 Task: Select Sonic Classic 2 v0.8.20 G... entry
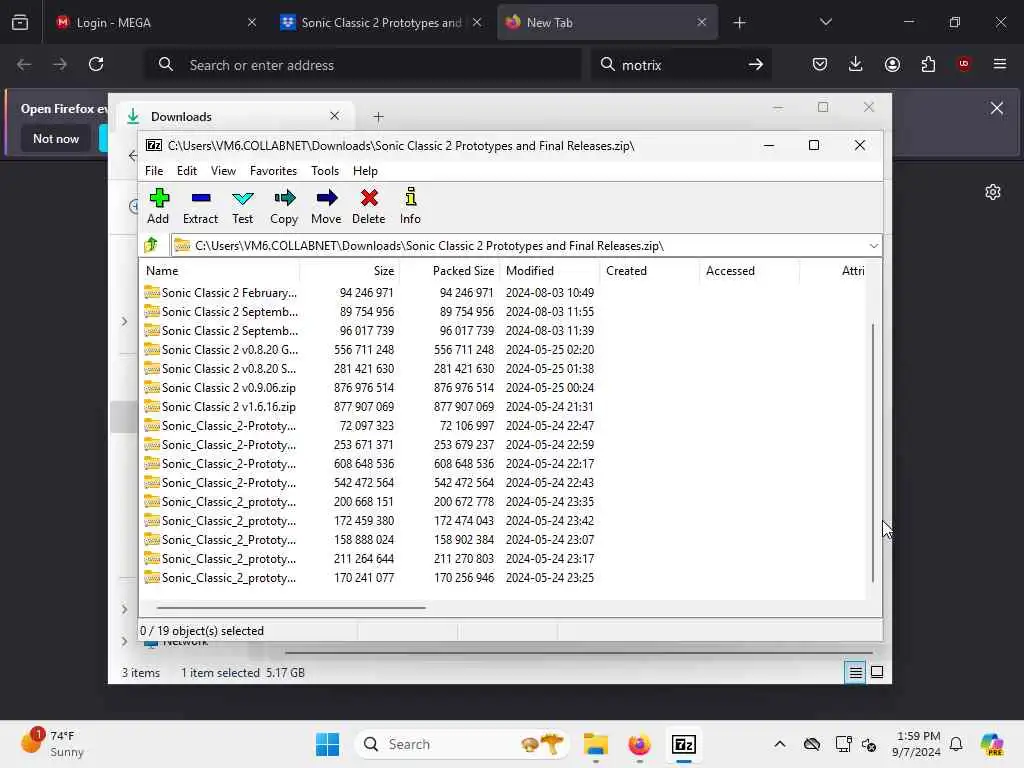pyautogui.click(x=369, y=349)
